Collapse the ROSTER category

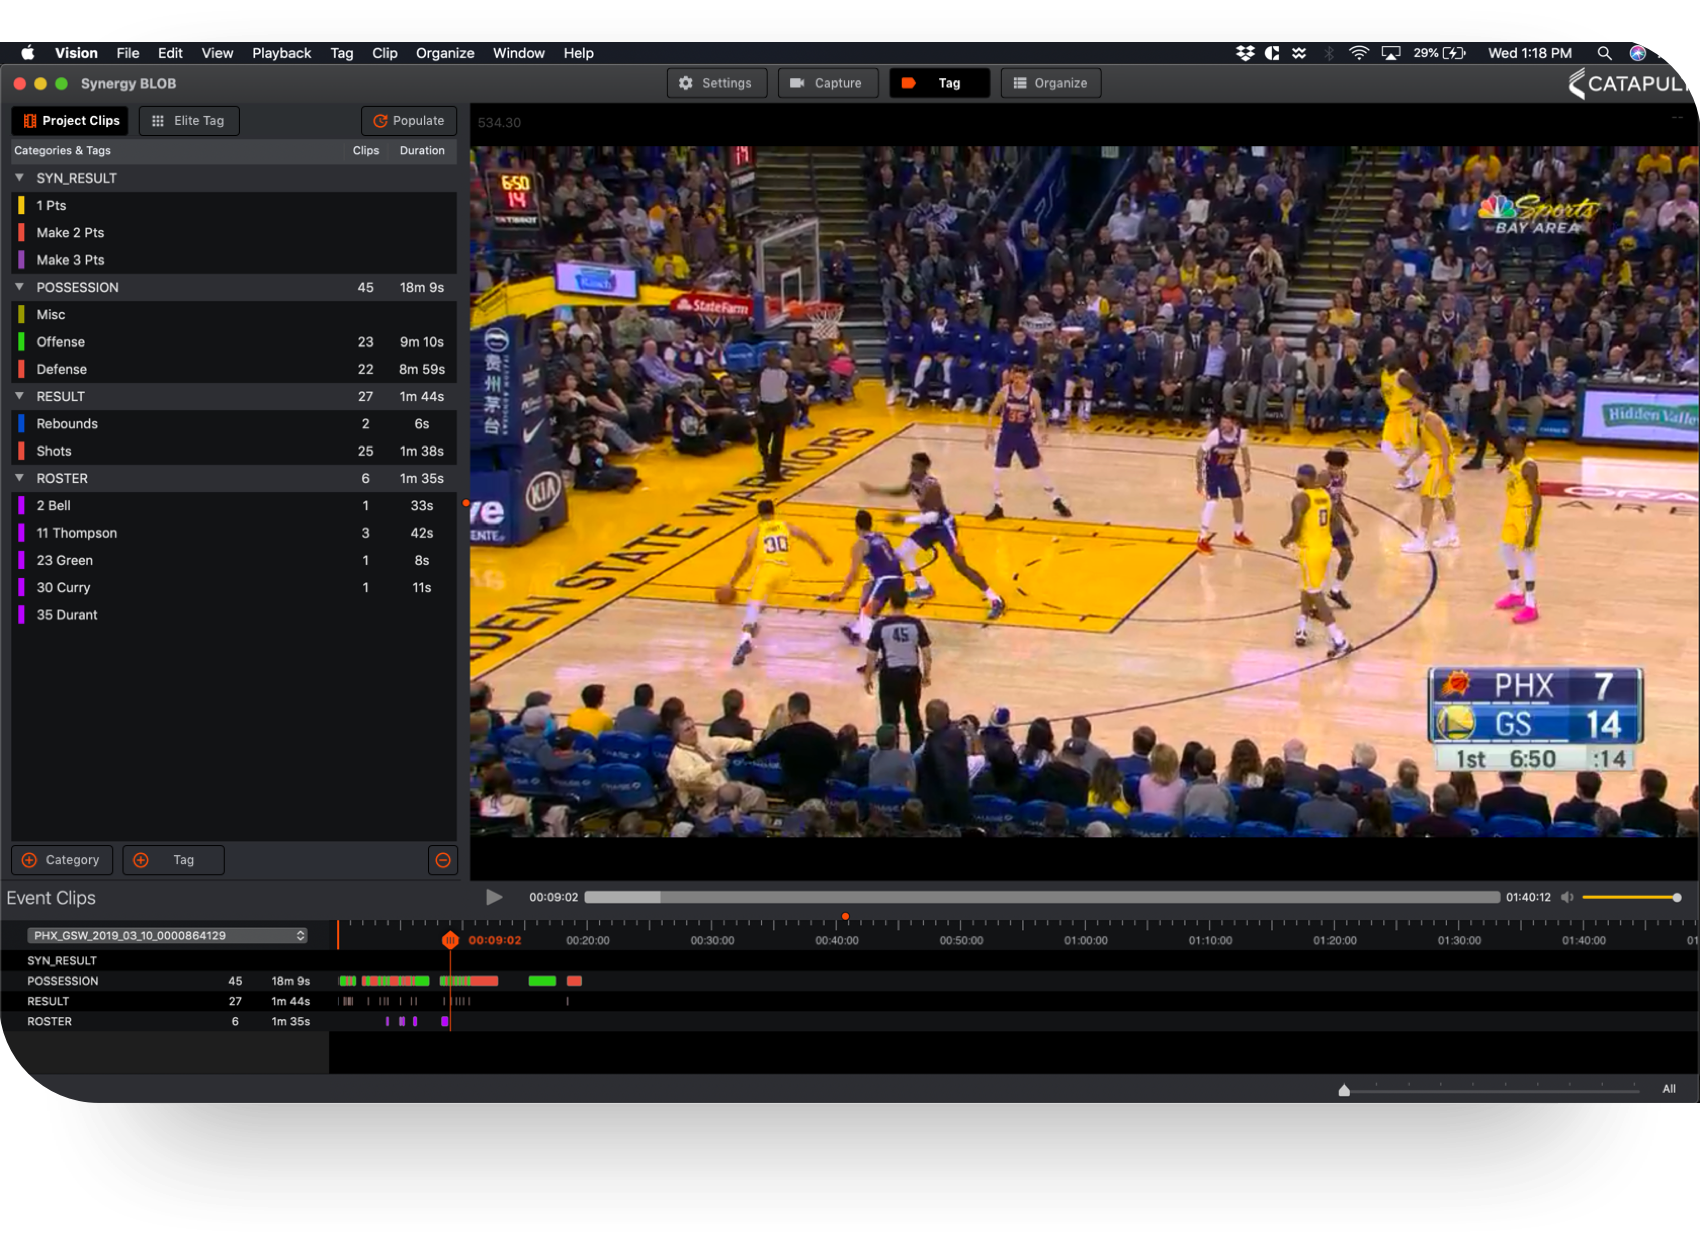click(19, 478)
